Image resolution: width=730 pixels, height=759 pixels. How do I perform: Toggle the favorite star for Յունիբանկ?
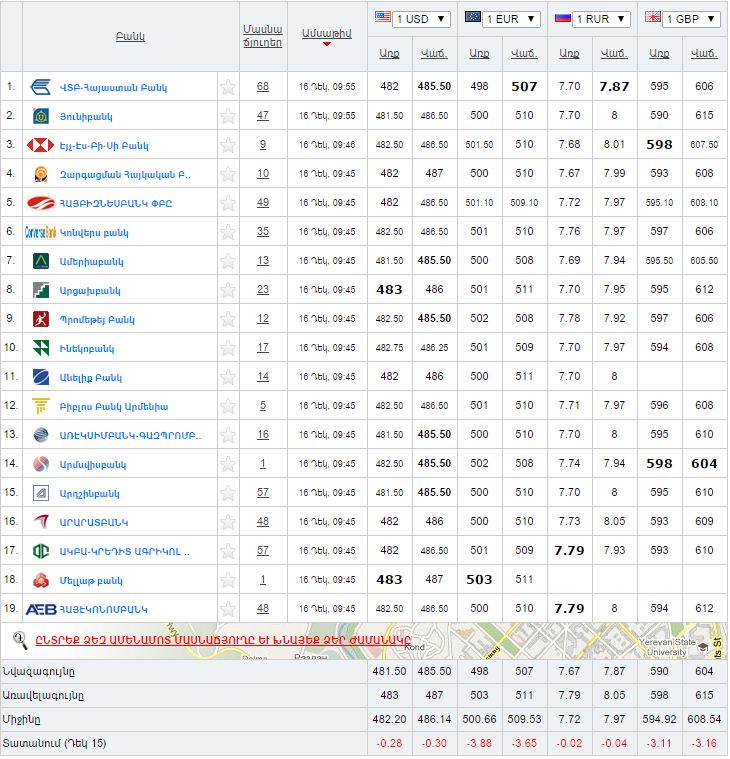[228, 116]
